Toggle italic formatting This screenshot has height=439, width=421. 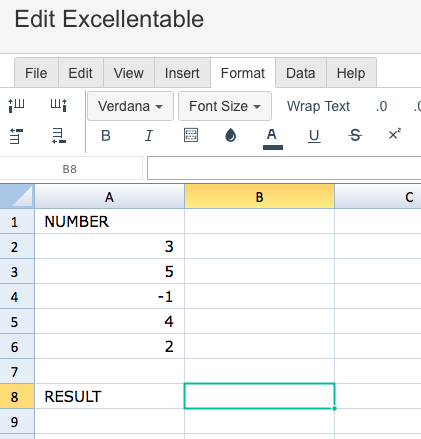149,136
